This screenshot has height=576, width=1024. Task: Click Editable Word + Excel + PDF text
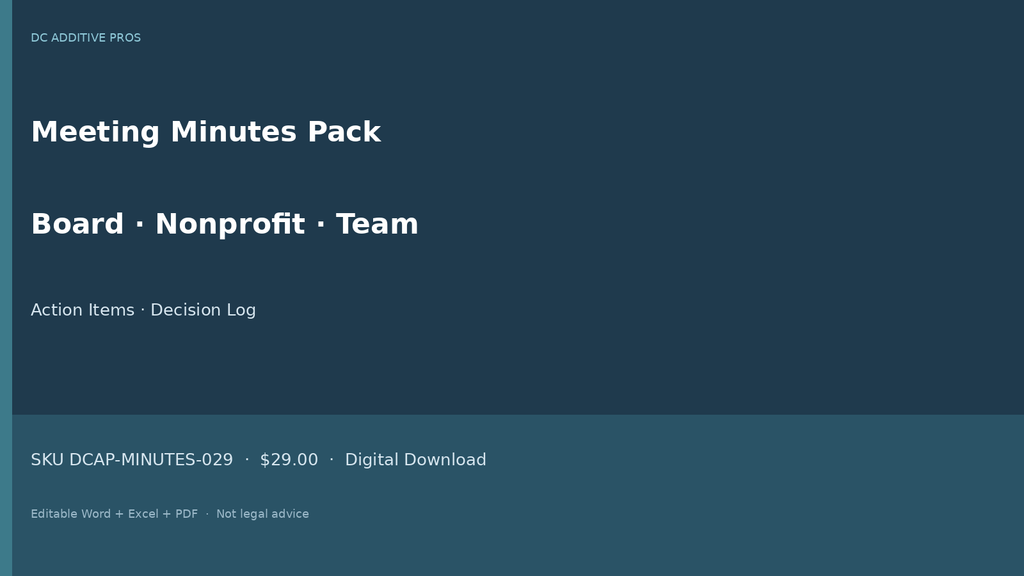tap(114, 514)
